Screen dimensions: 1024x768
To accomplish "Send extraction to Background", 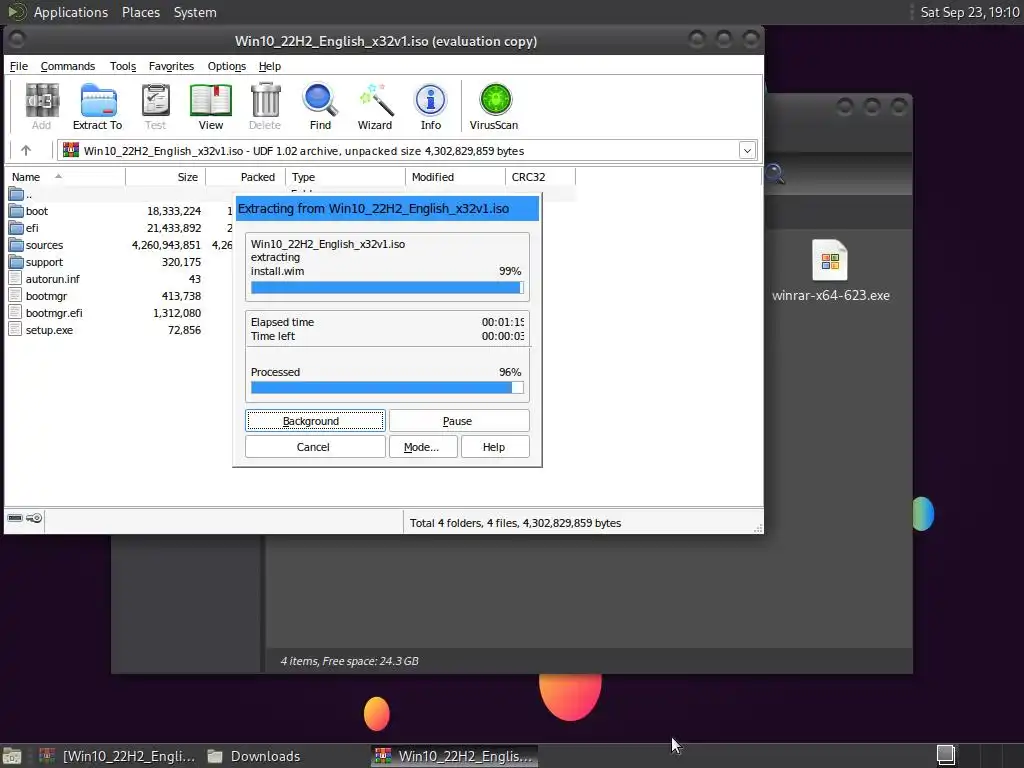I will coord(315,421).
